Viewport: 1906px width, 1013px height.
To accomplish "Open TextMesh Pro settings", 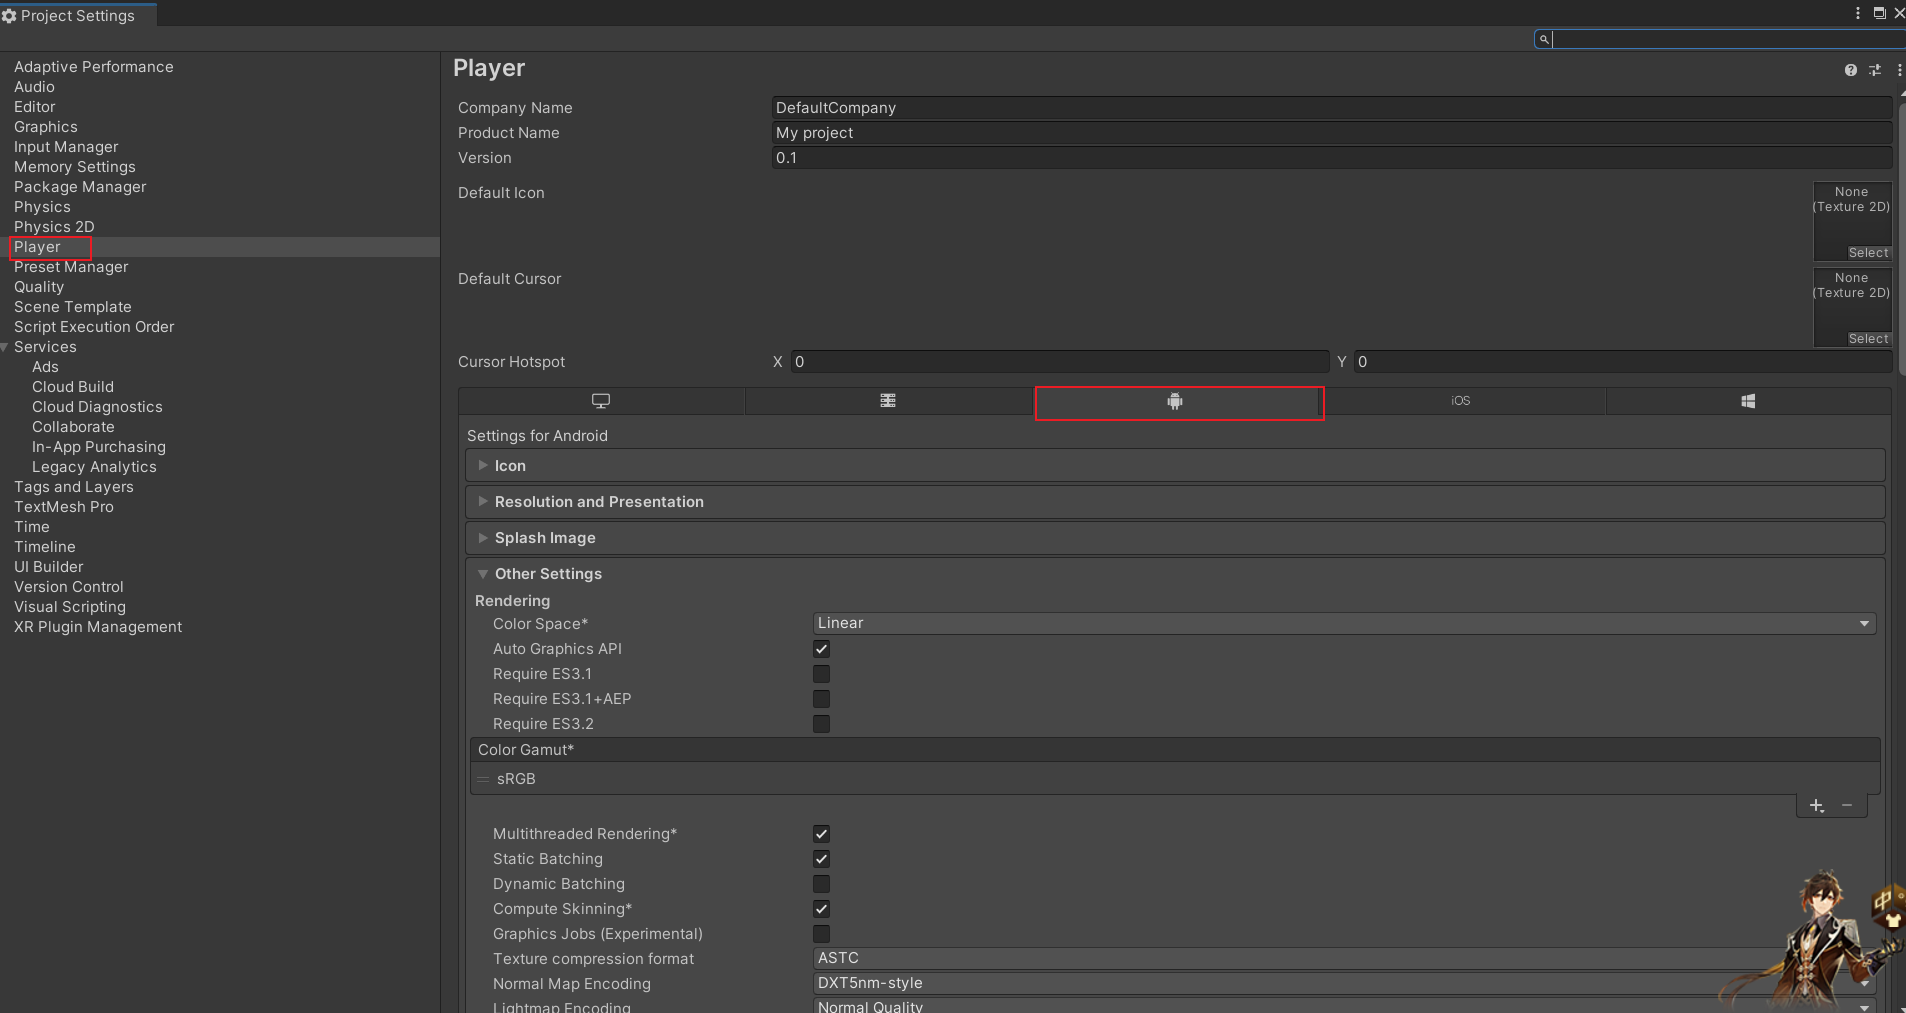I will tap(64, 507).
